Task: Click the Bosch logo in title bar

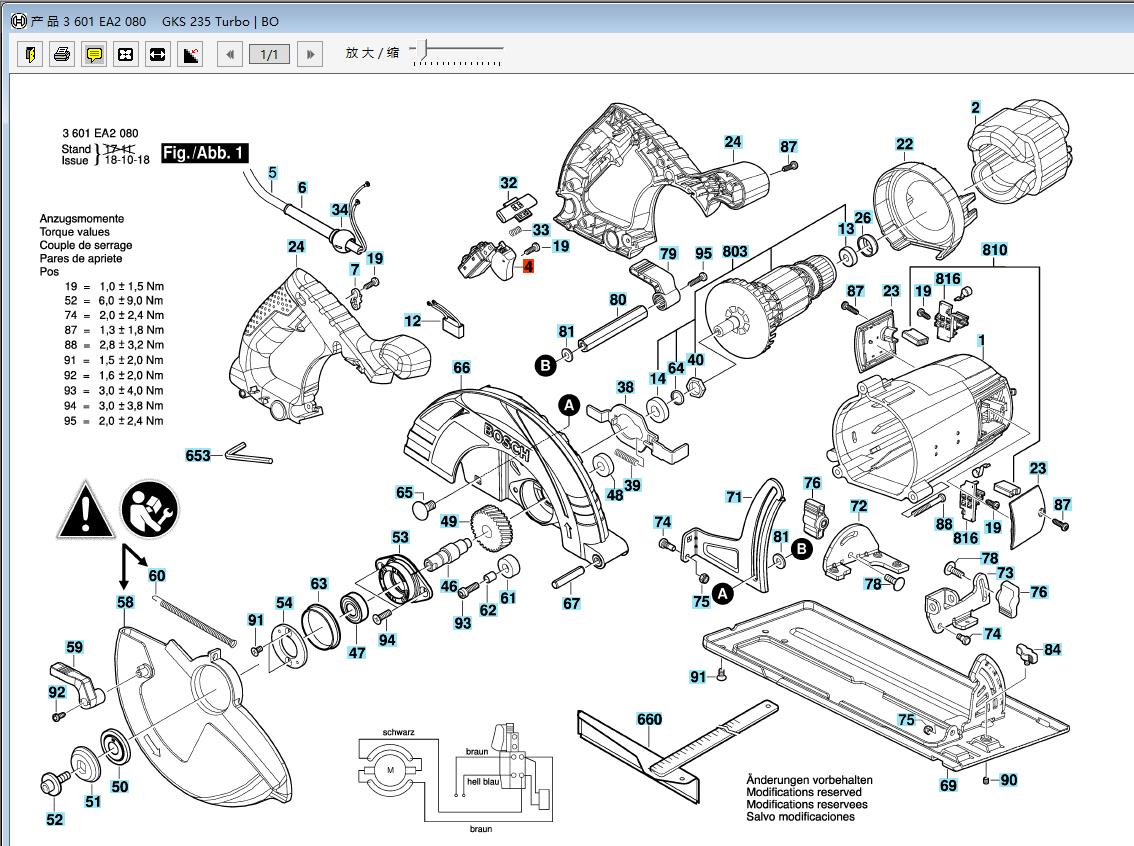Action: tap(19, 21)
